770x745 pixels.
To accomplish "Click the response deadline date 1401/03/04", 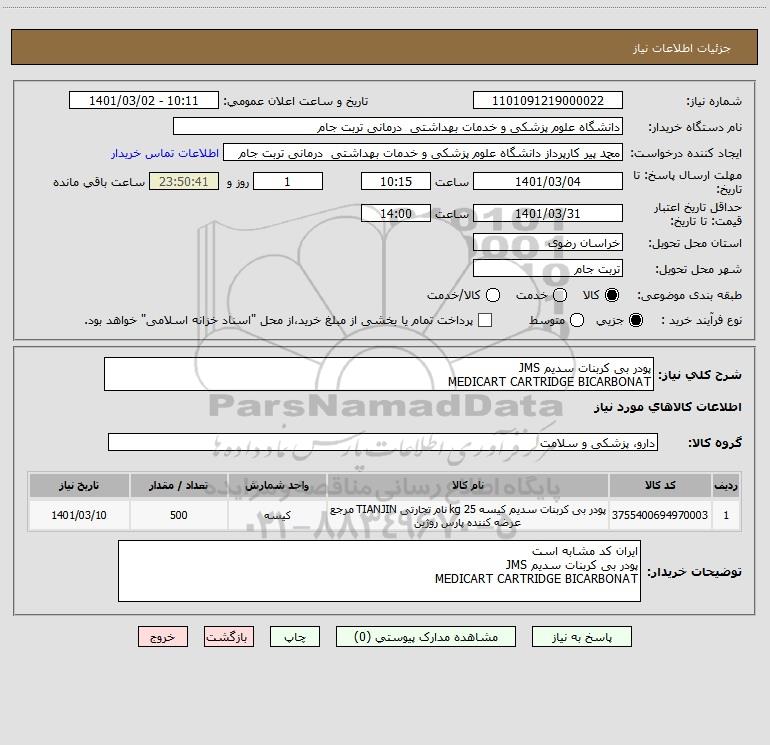I will (x=548, y=181).
